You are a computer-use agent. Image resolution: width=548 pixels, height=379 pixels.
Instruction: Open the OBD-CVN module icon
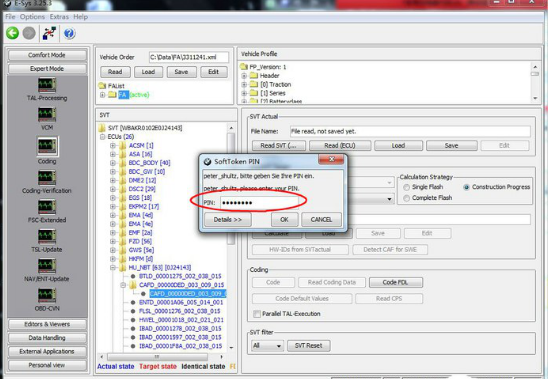point(47,295)
